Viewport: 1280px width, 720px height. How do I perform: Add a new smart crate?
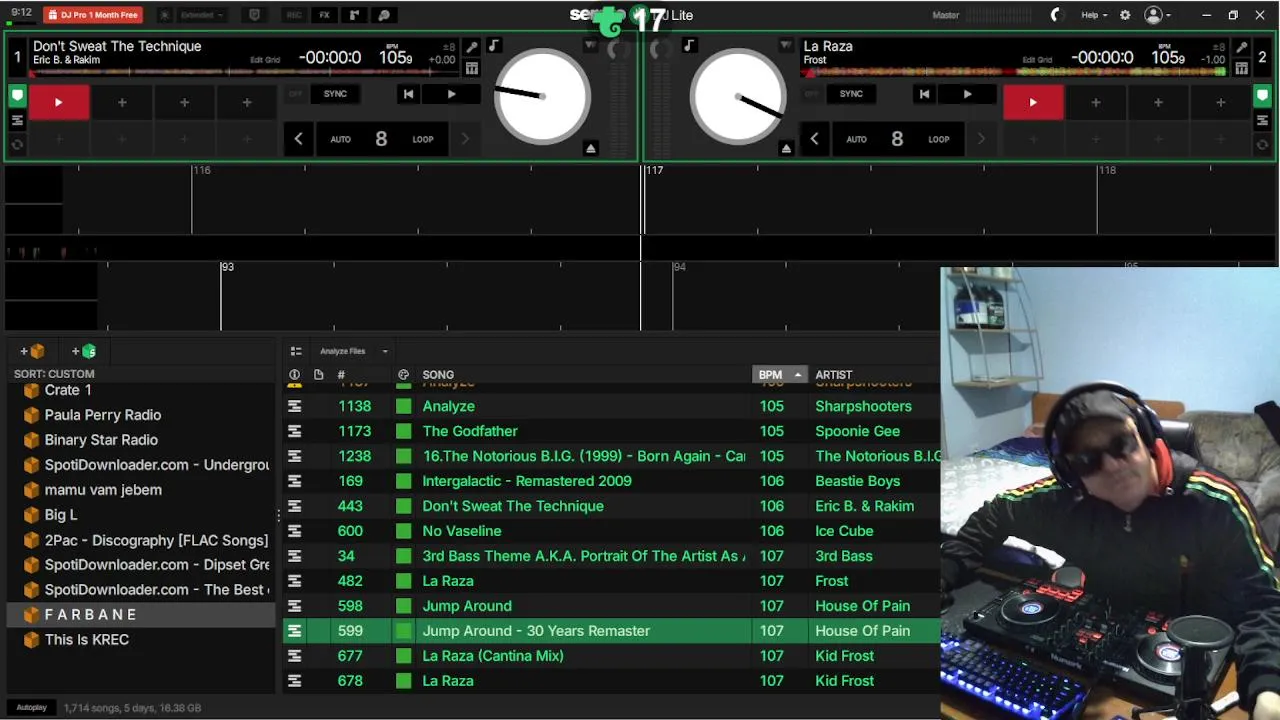(84, 351)
